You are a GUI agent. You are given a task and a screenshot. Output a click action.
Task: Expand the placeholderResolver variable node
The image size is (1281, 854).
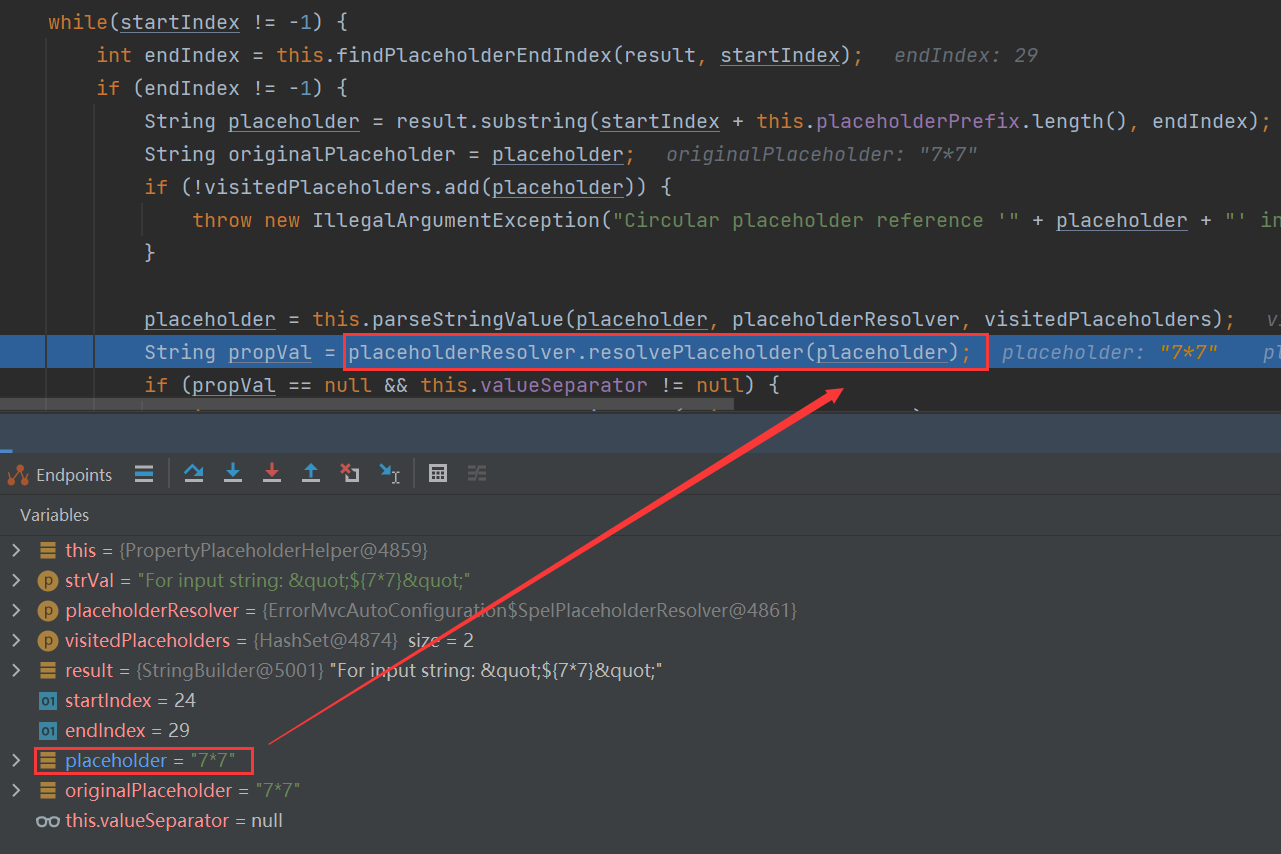(x=14, y=610)
